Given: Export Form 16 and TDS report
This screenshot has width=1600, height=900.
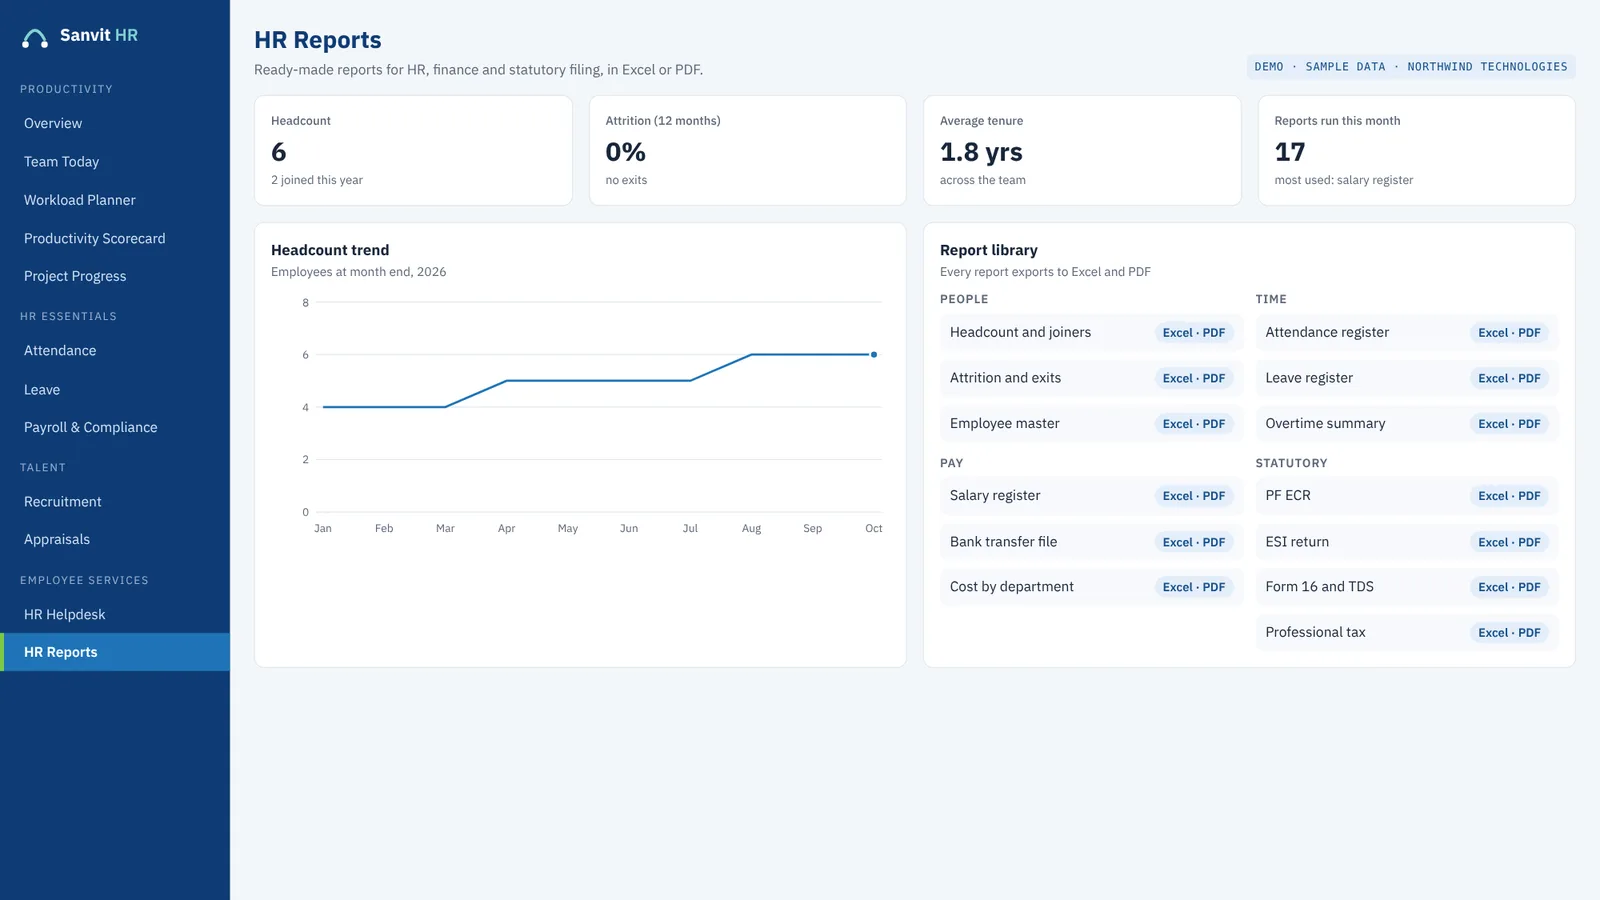Looking at the screenshot, I should (x=1509, y=587).
